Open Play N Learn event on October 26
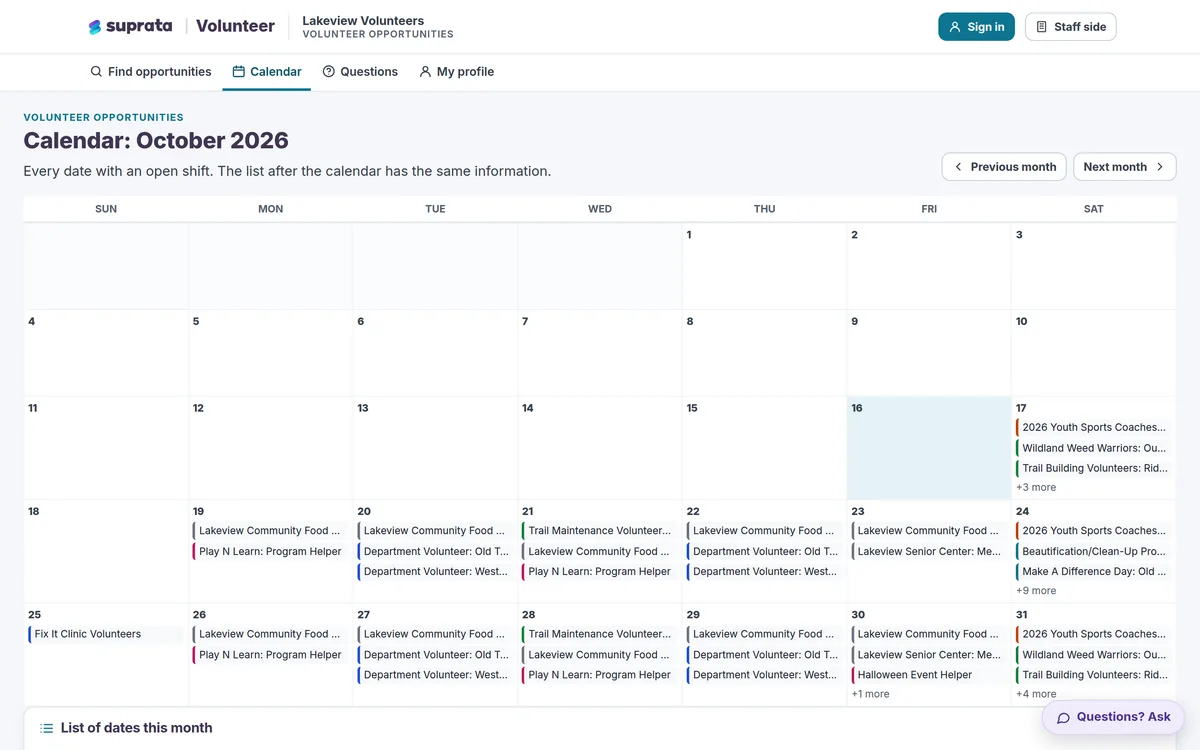The image size is (1200, 750). (270, 655)
